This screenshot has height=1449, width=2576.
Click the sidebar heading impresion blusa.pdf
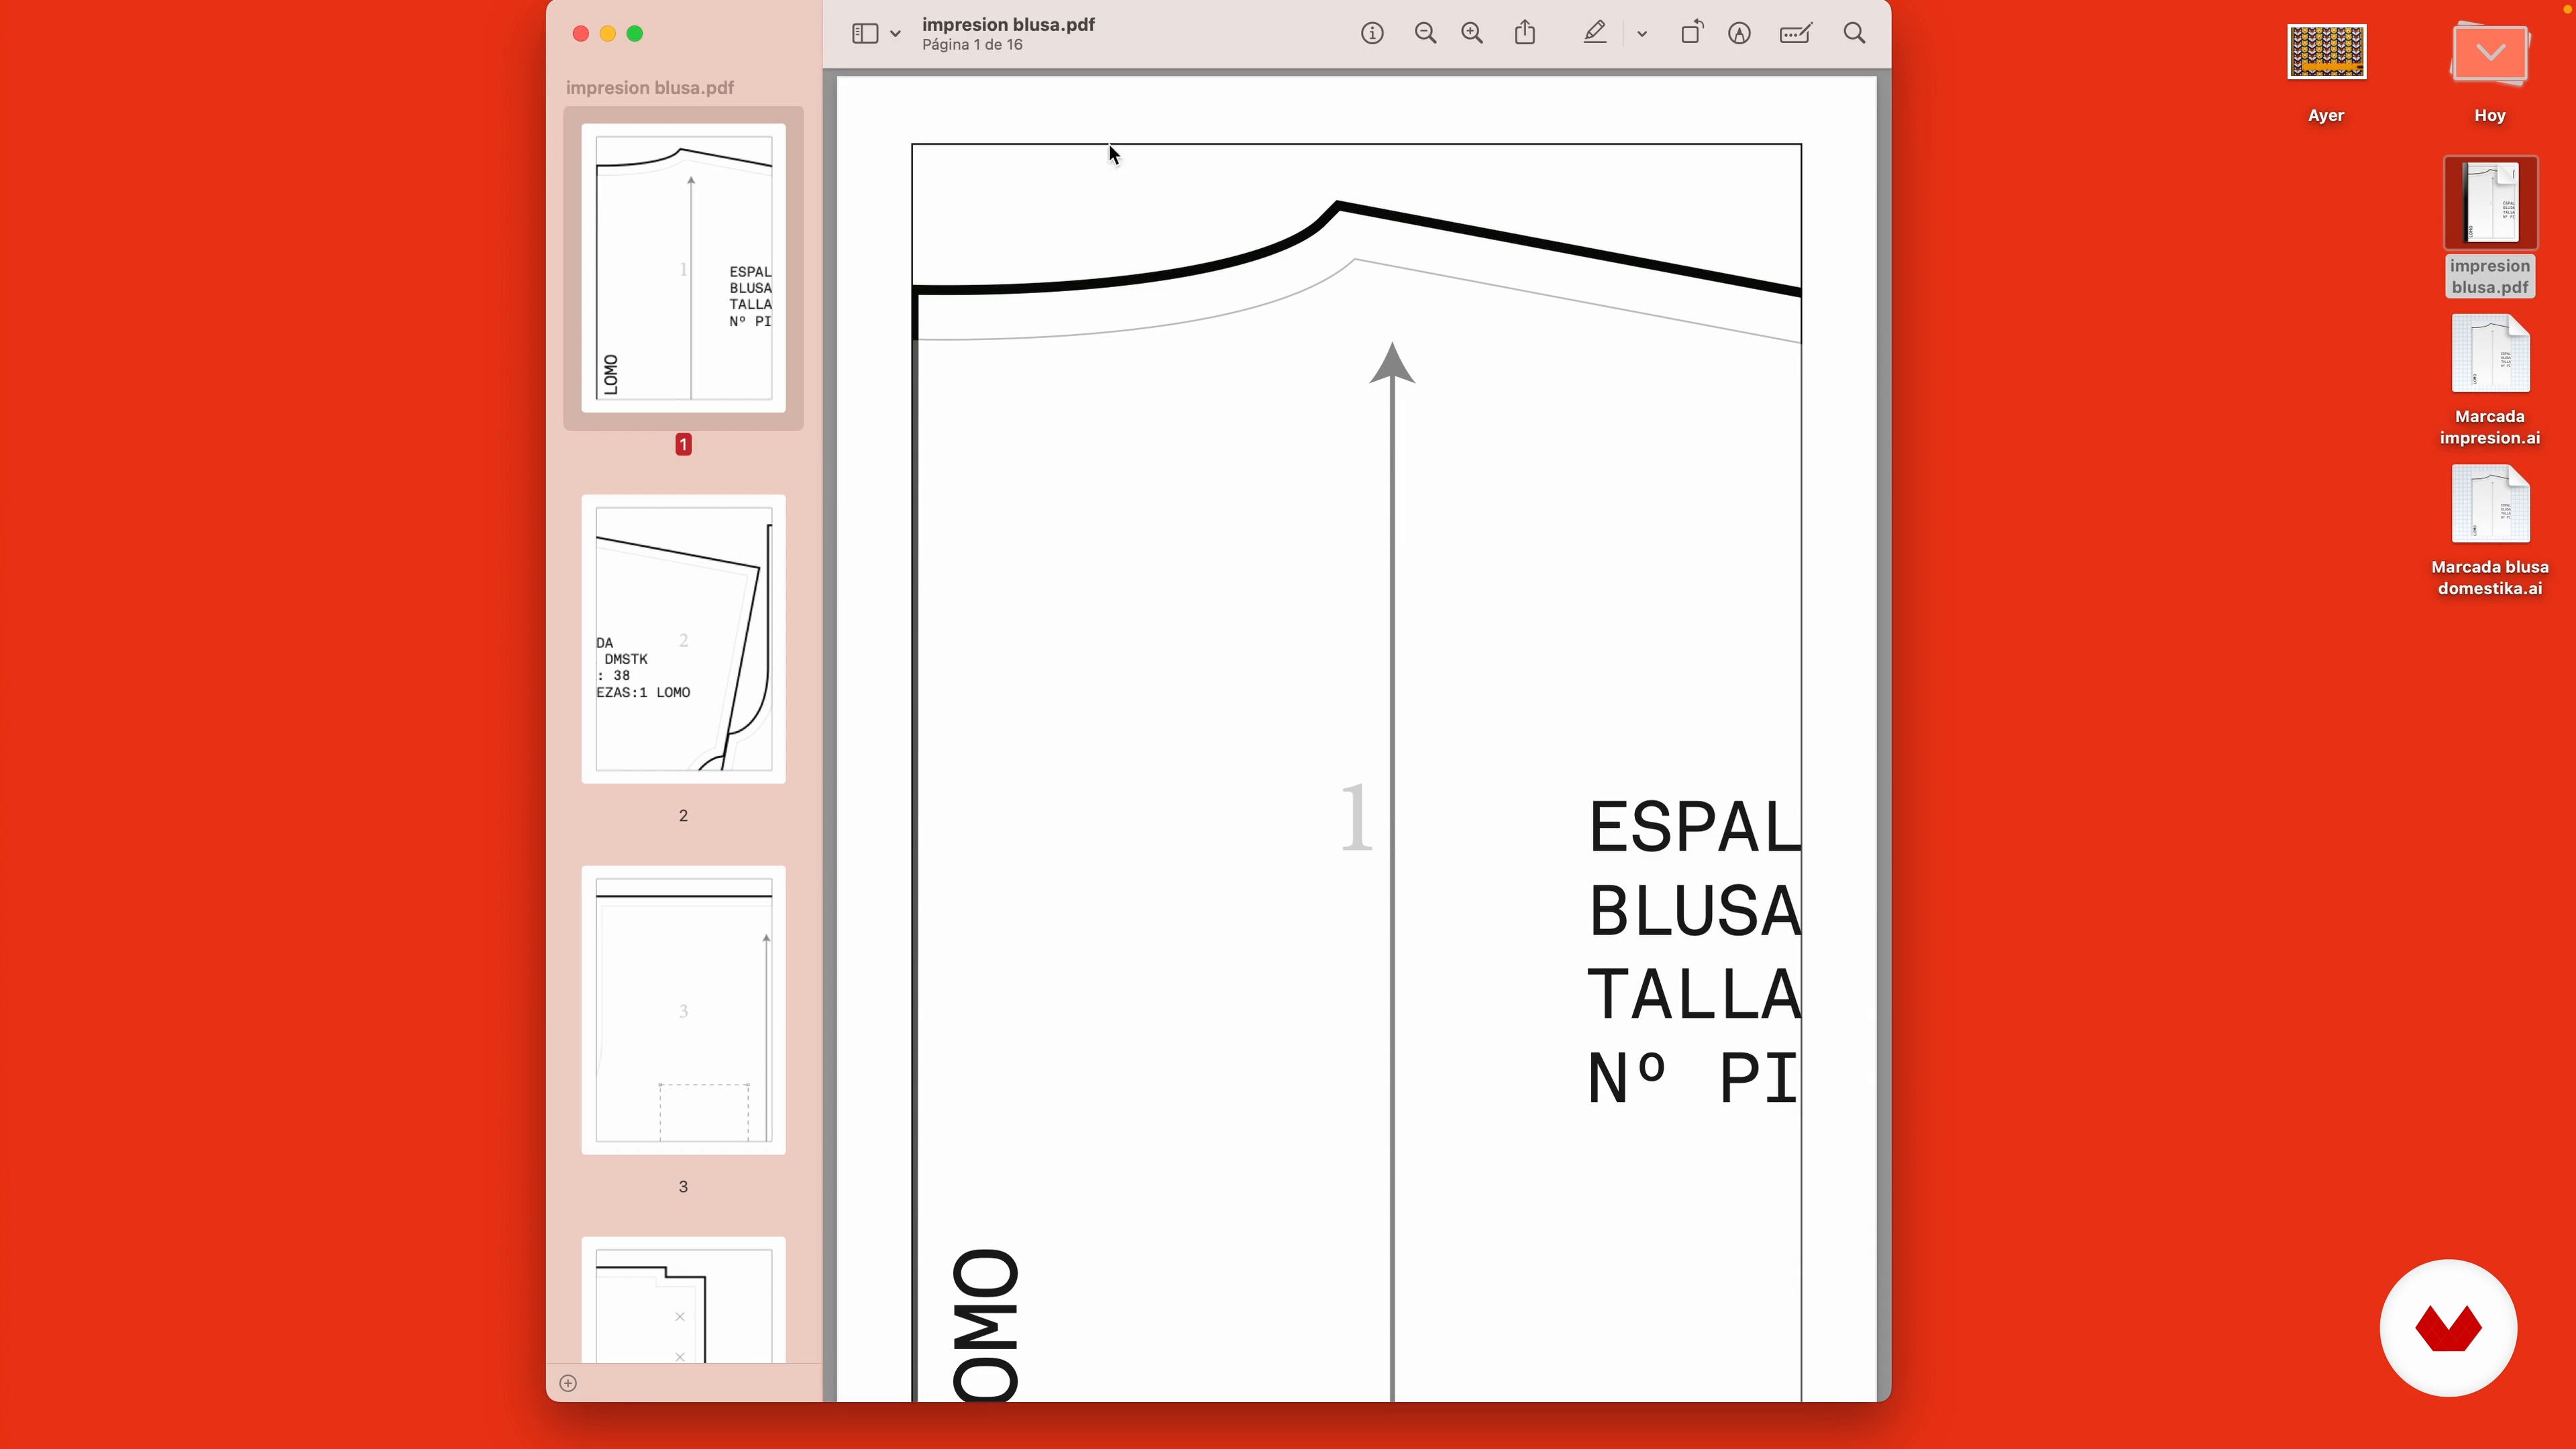click(650, 88)
